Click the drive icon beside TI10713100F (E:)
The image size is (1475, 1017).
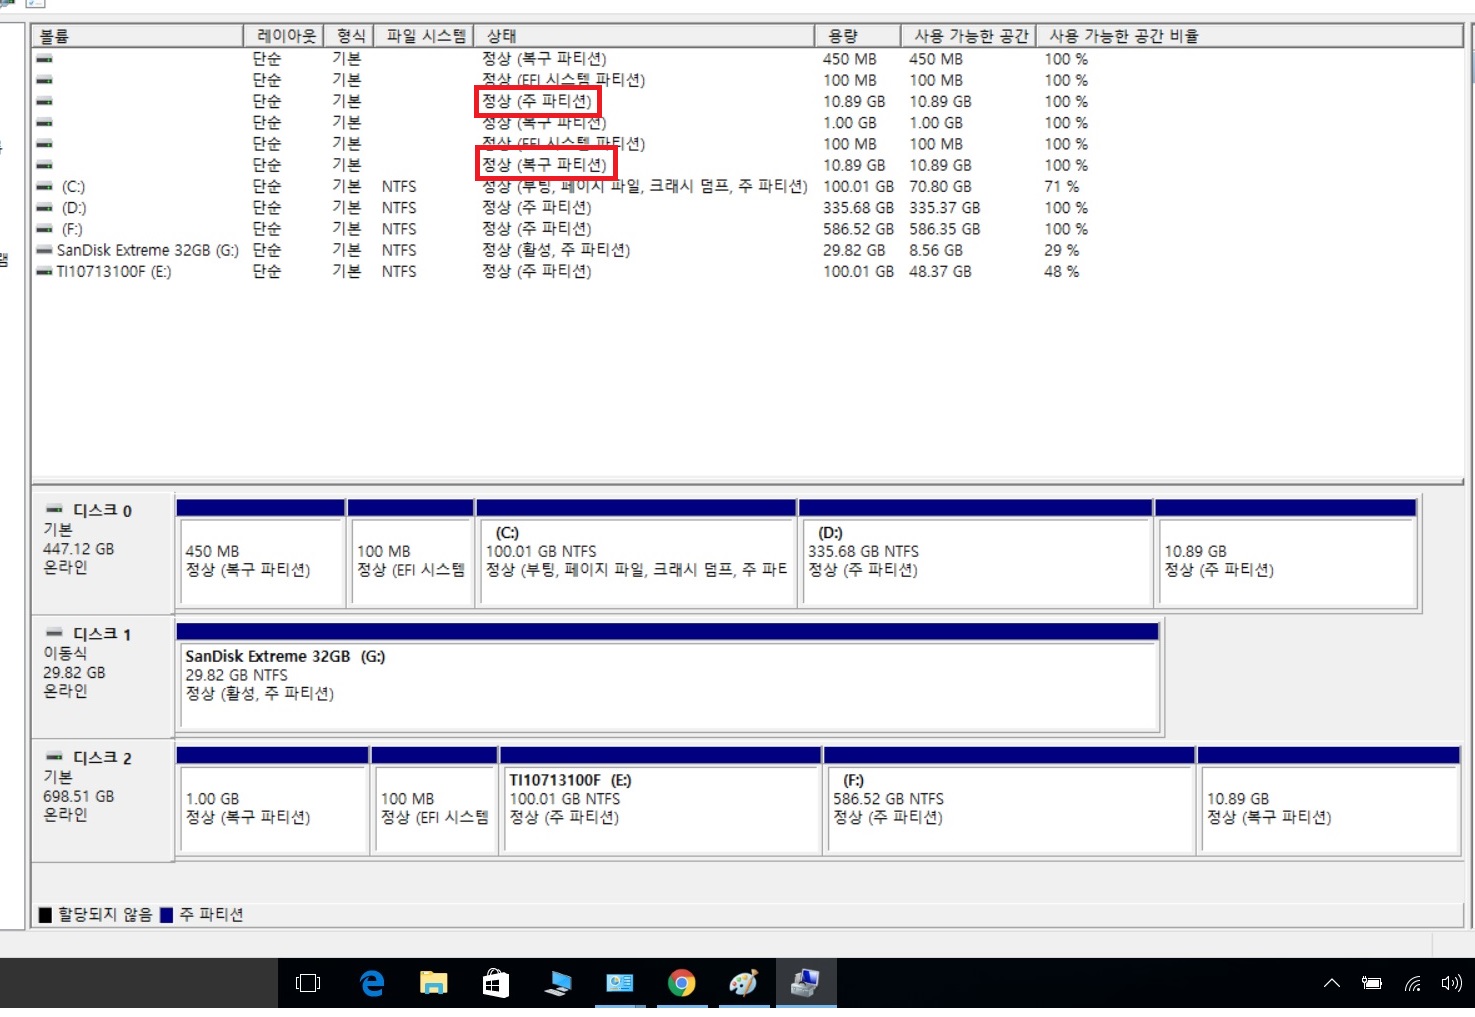(x=44, y=271)
